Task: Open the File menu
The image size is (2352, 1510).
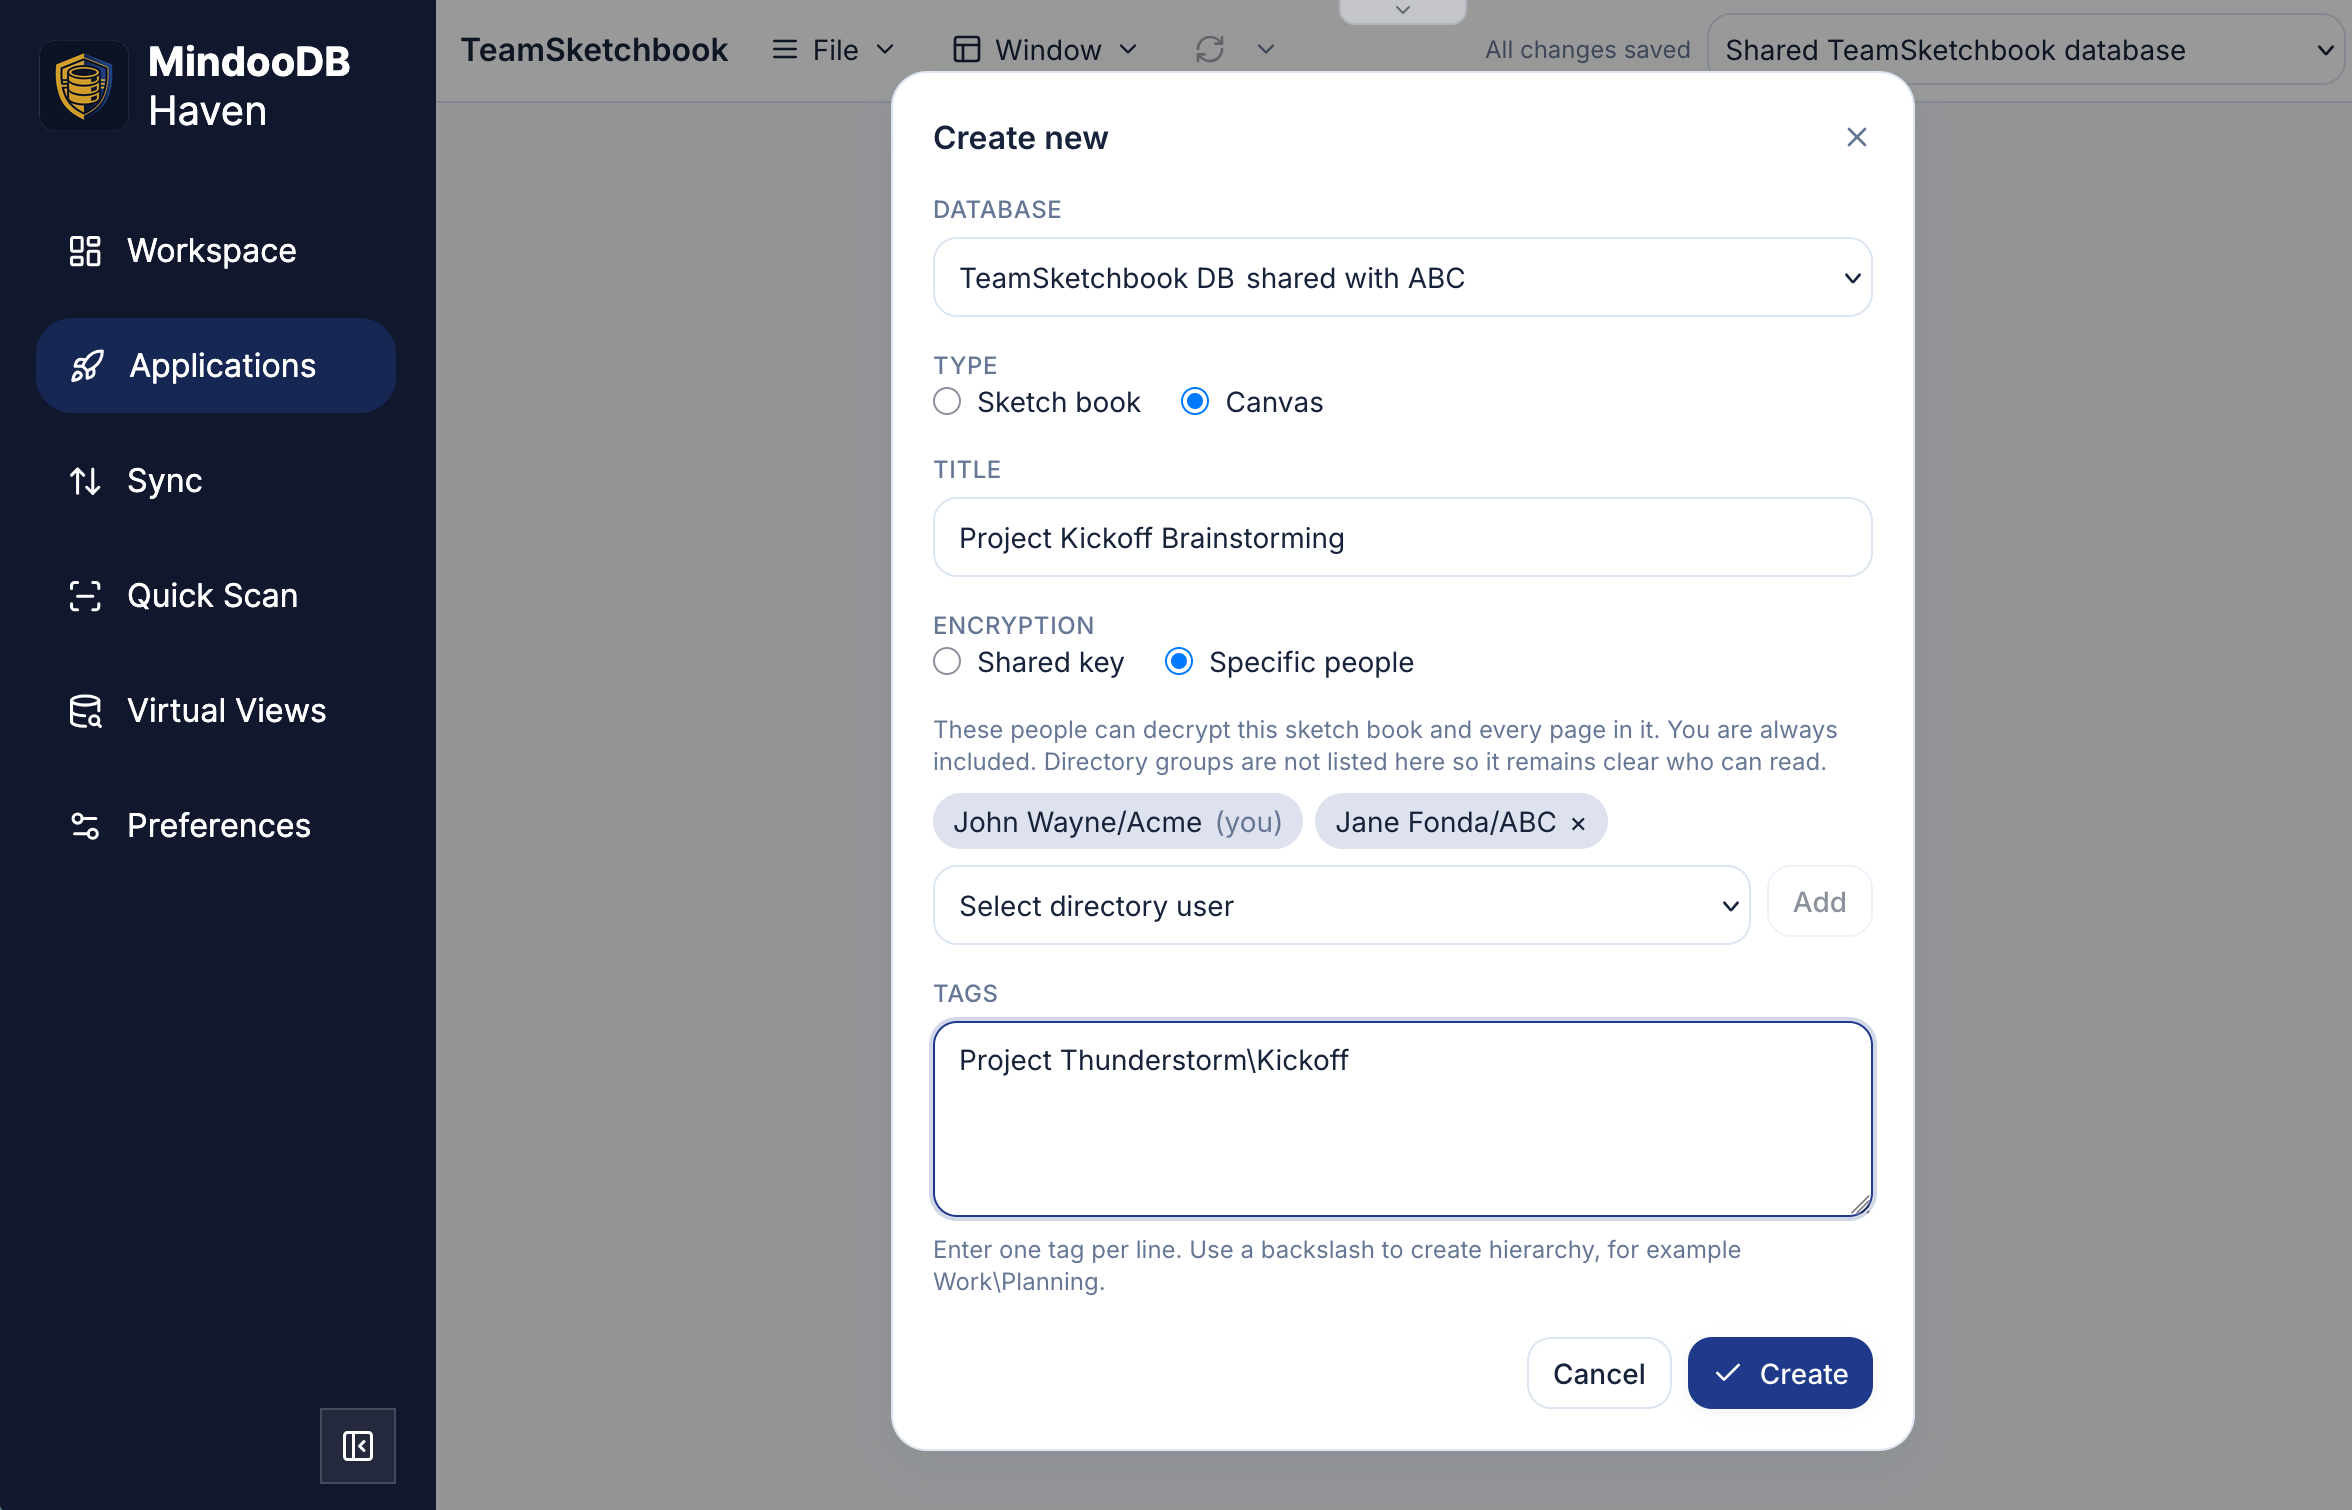Action: pyautogui.click(x=833, y=50)
